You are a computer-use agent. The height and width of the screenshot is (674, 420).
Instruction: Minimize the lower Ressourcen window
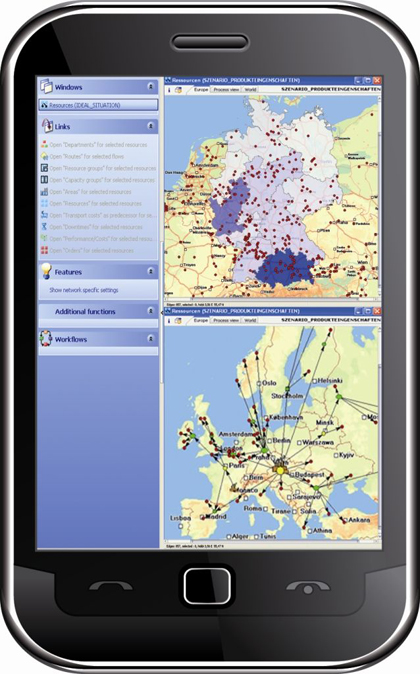[x=358, y=311]
